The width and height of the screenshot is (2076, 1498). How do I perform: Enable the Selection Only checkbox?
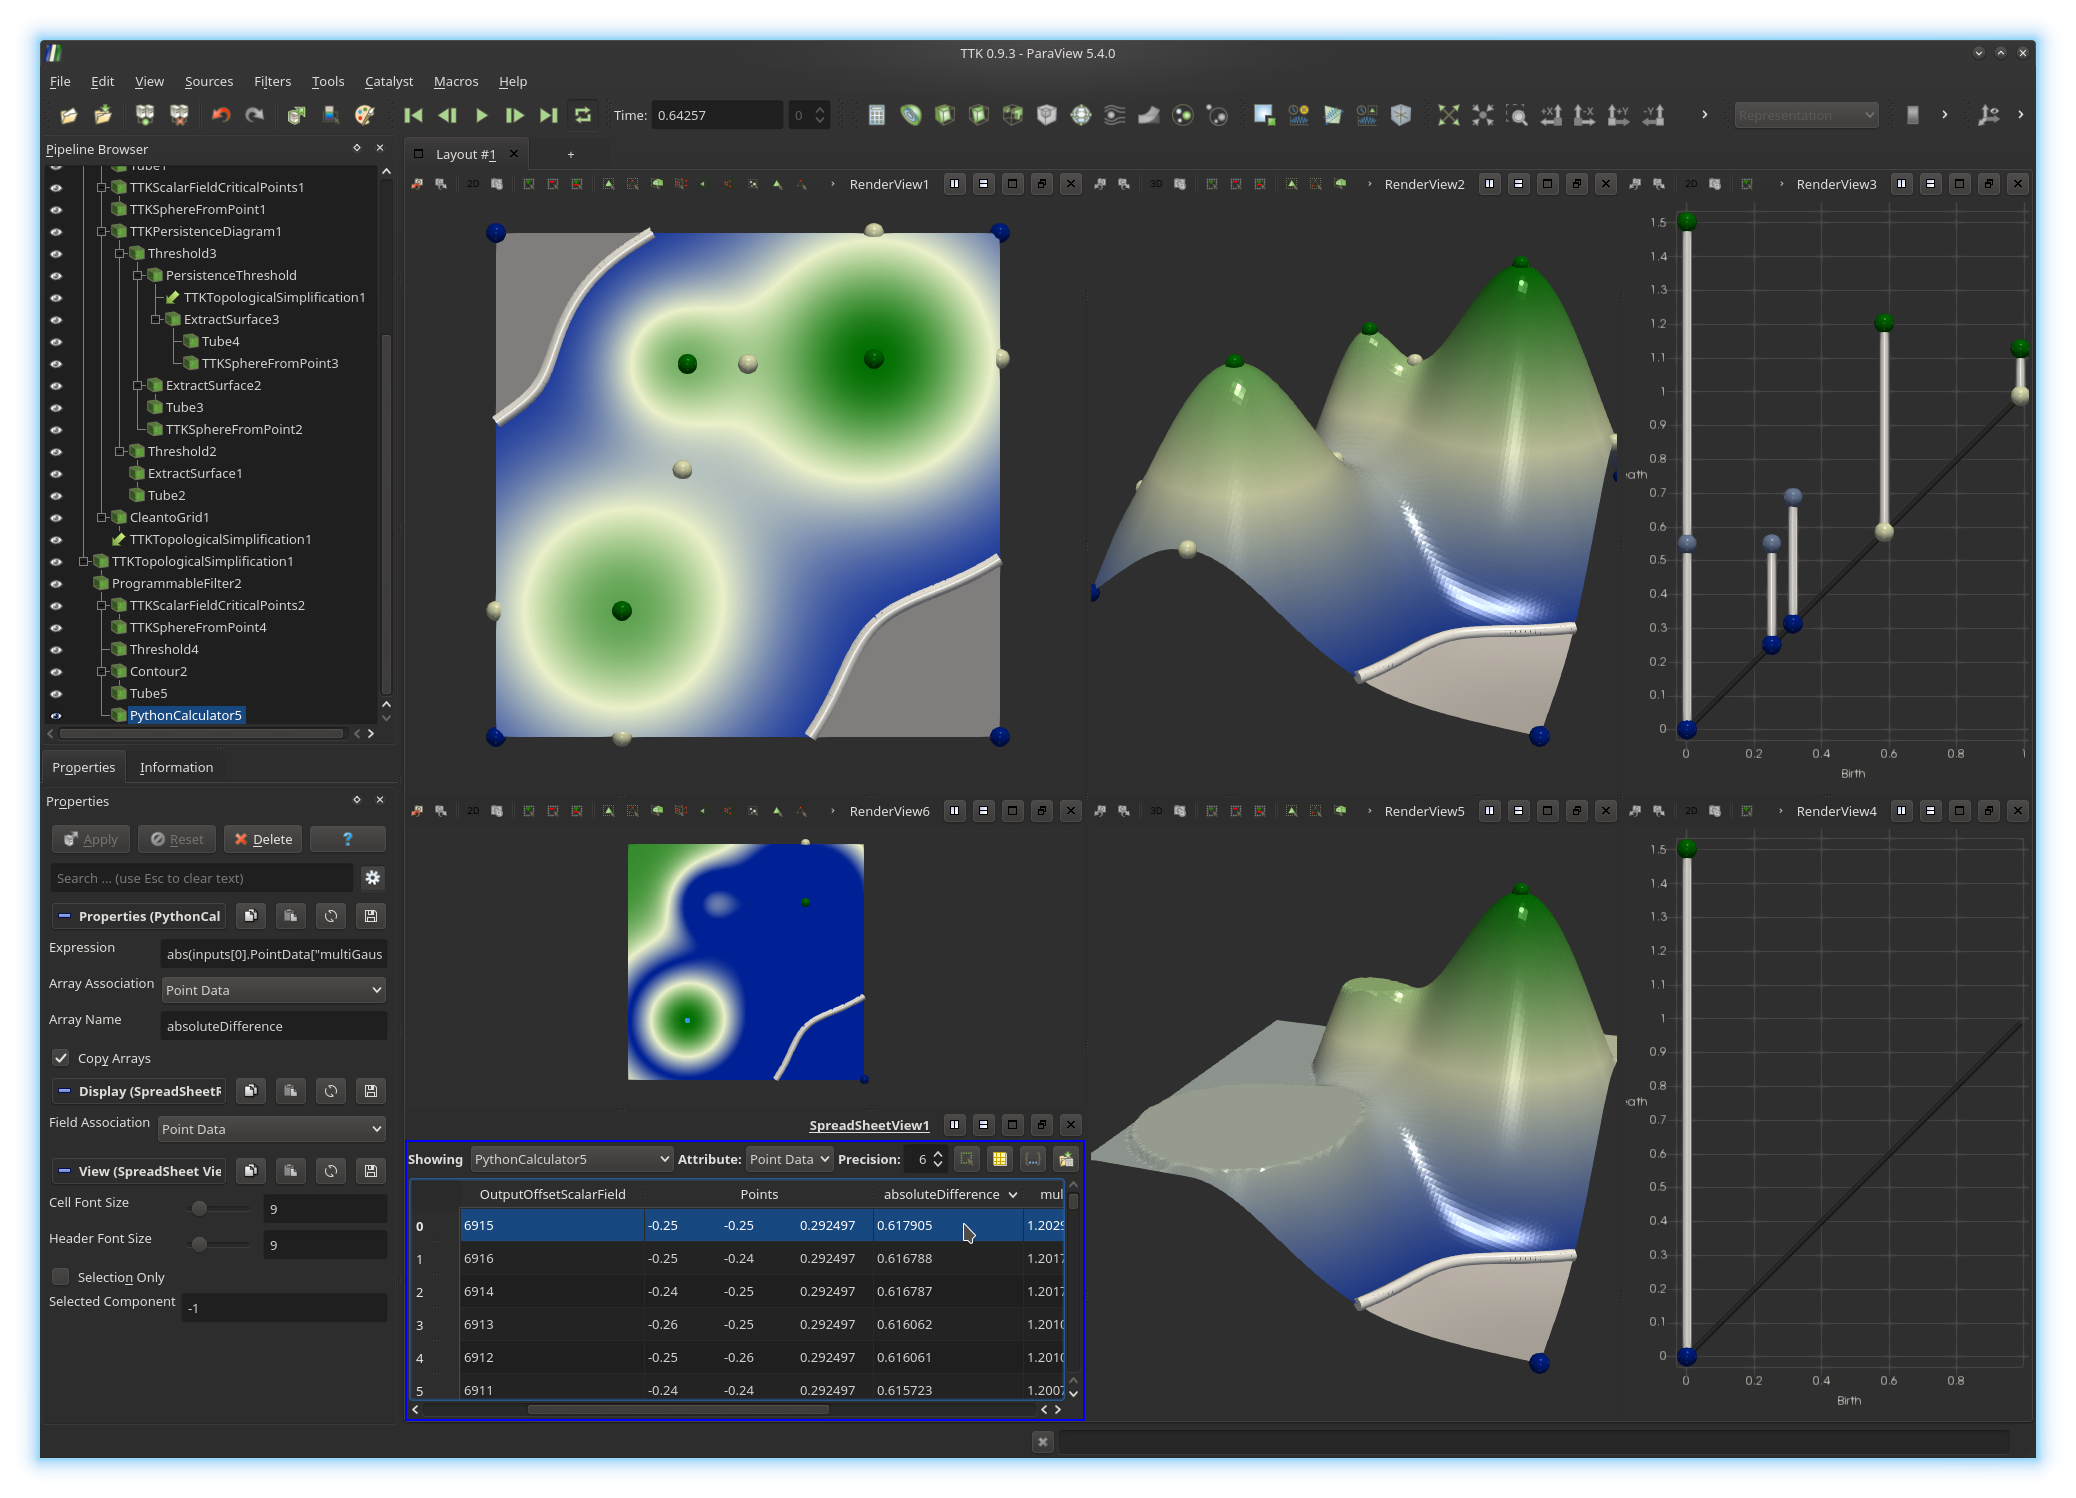coord(62,1277)
